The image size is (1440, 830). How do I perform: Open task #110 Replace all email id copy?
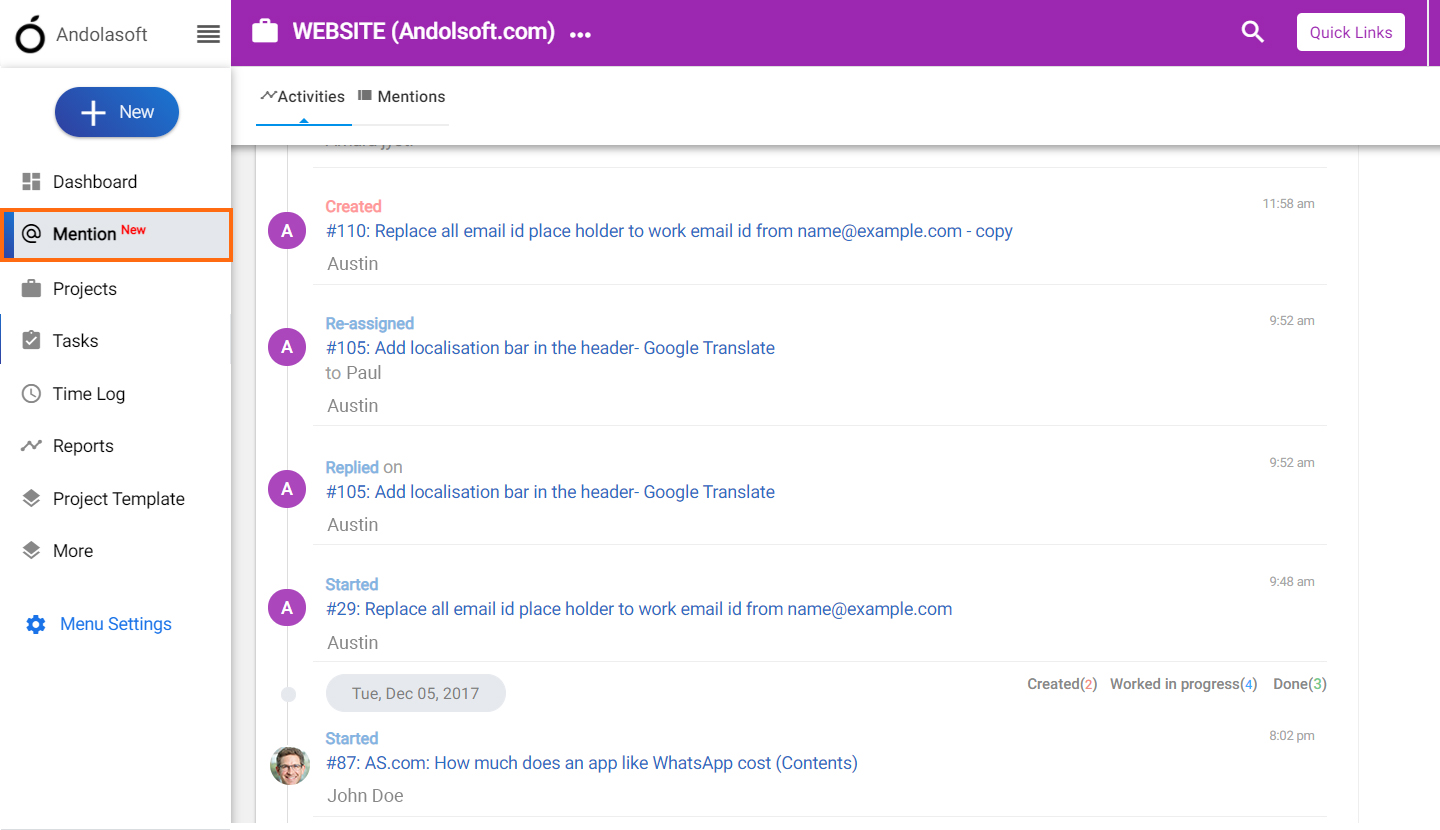click(669, 231)
